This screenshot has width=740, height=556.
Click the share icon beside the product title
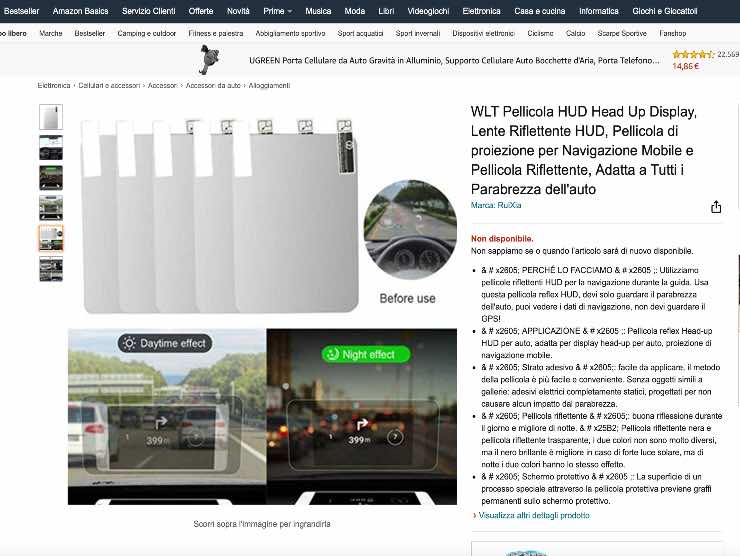(x=716, y=207)
